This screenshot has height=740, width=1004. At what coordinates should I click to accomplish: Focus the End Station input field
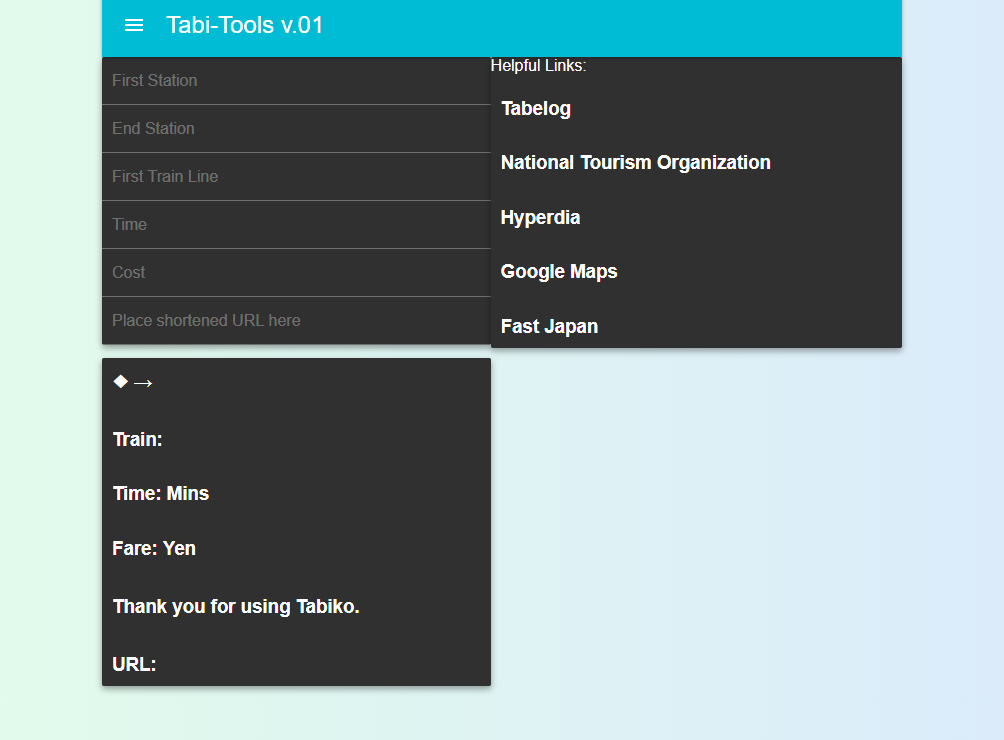[x=296, y=129]
